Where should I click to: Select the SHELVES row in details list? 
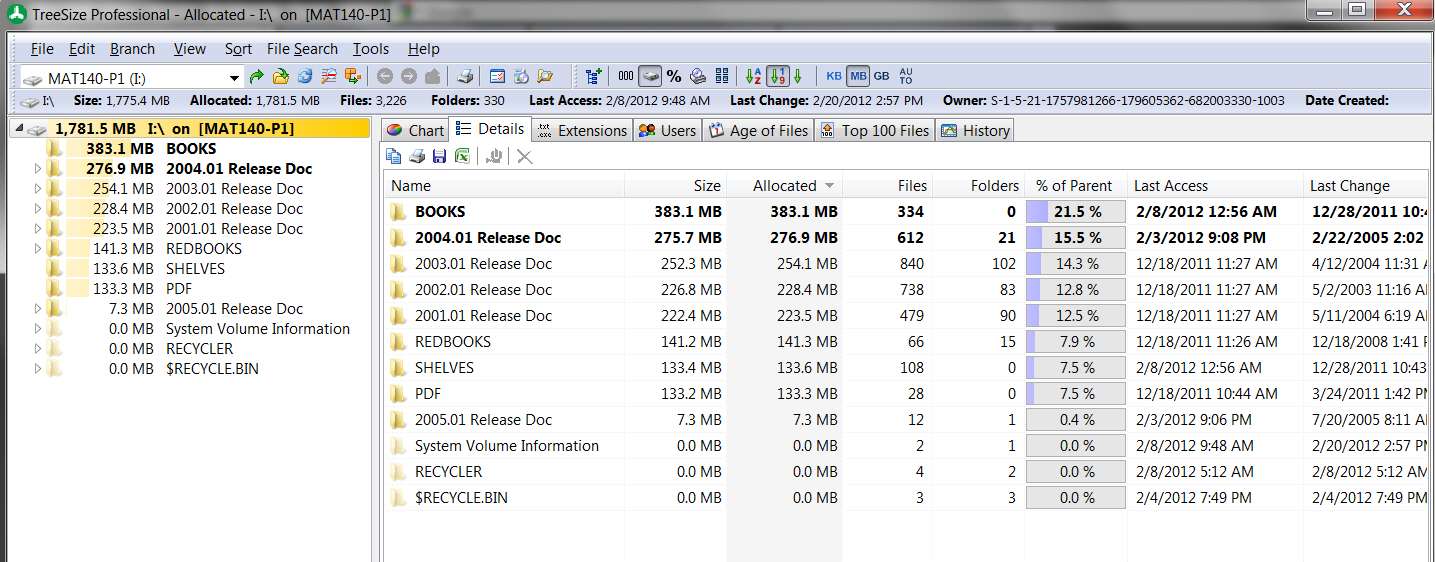tap(904, 368)
